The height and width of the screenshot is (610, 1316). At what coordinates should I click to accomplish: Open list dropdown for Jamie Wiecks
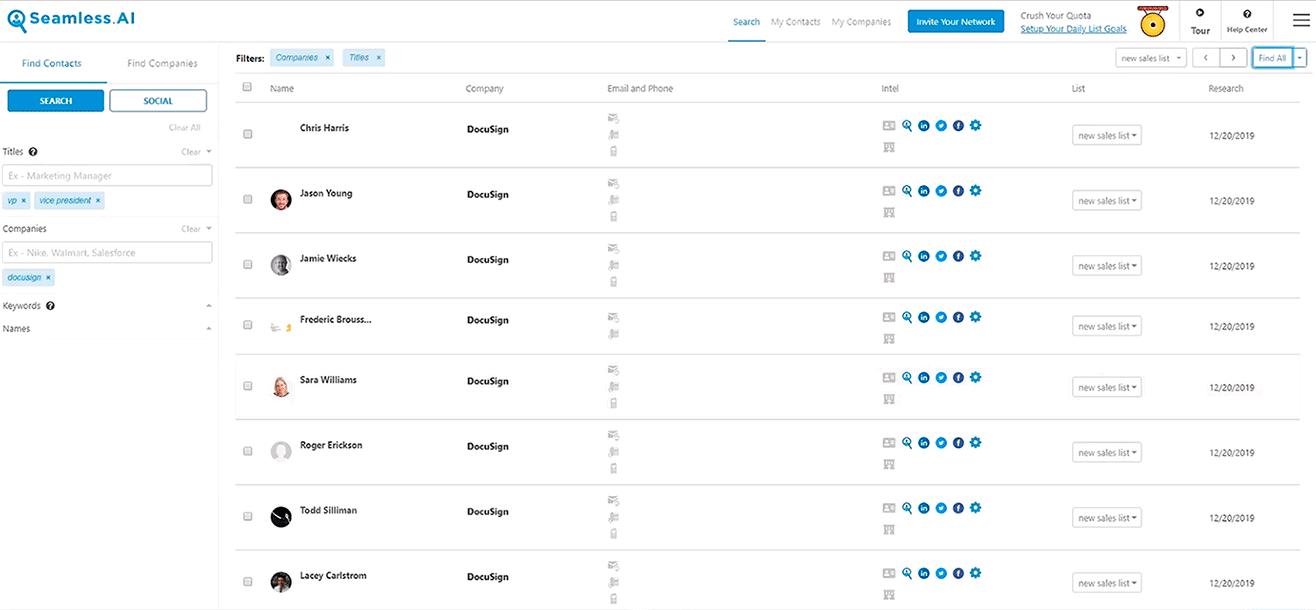point(1106,266)
